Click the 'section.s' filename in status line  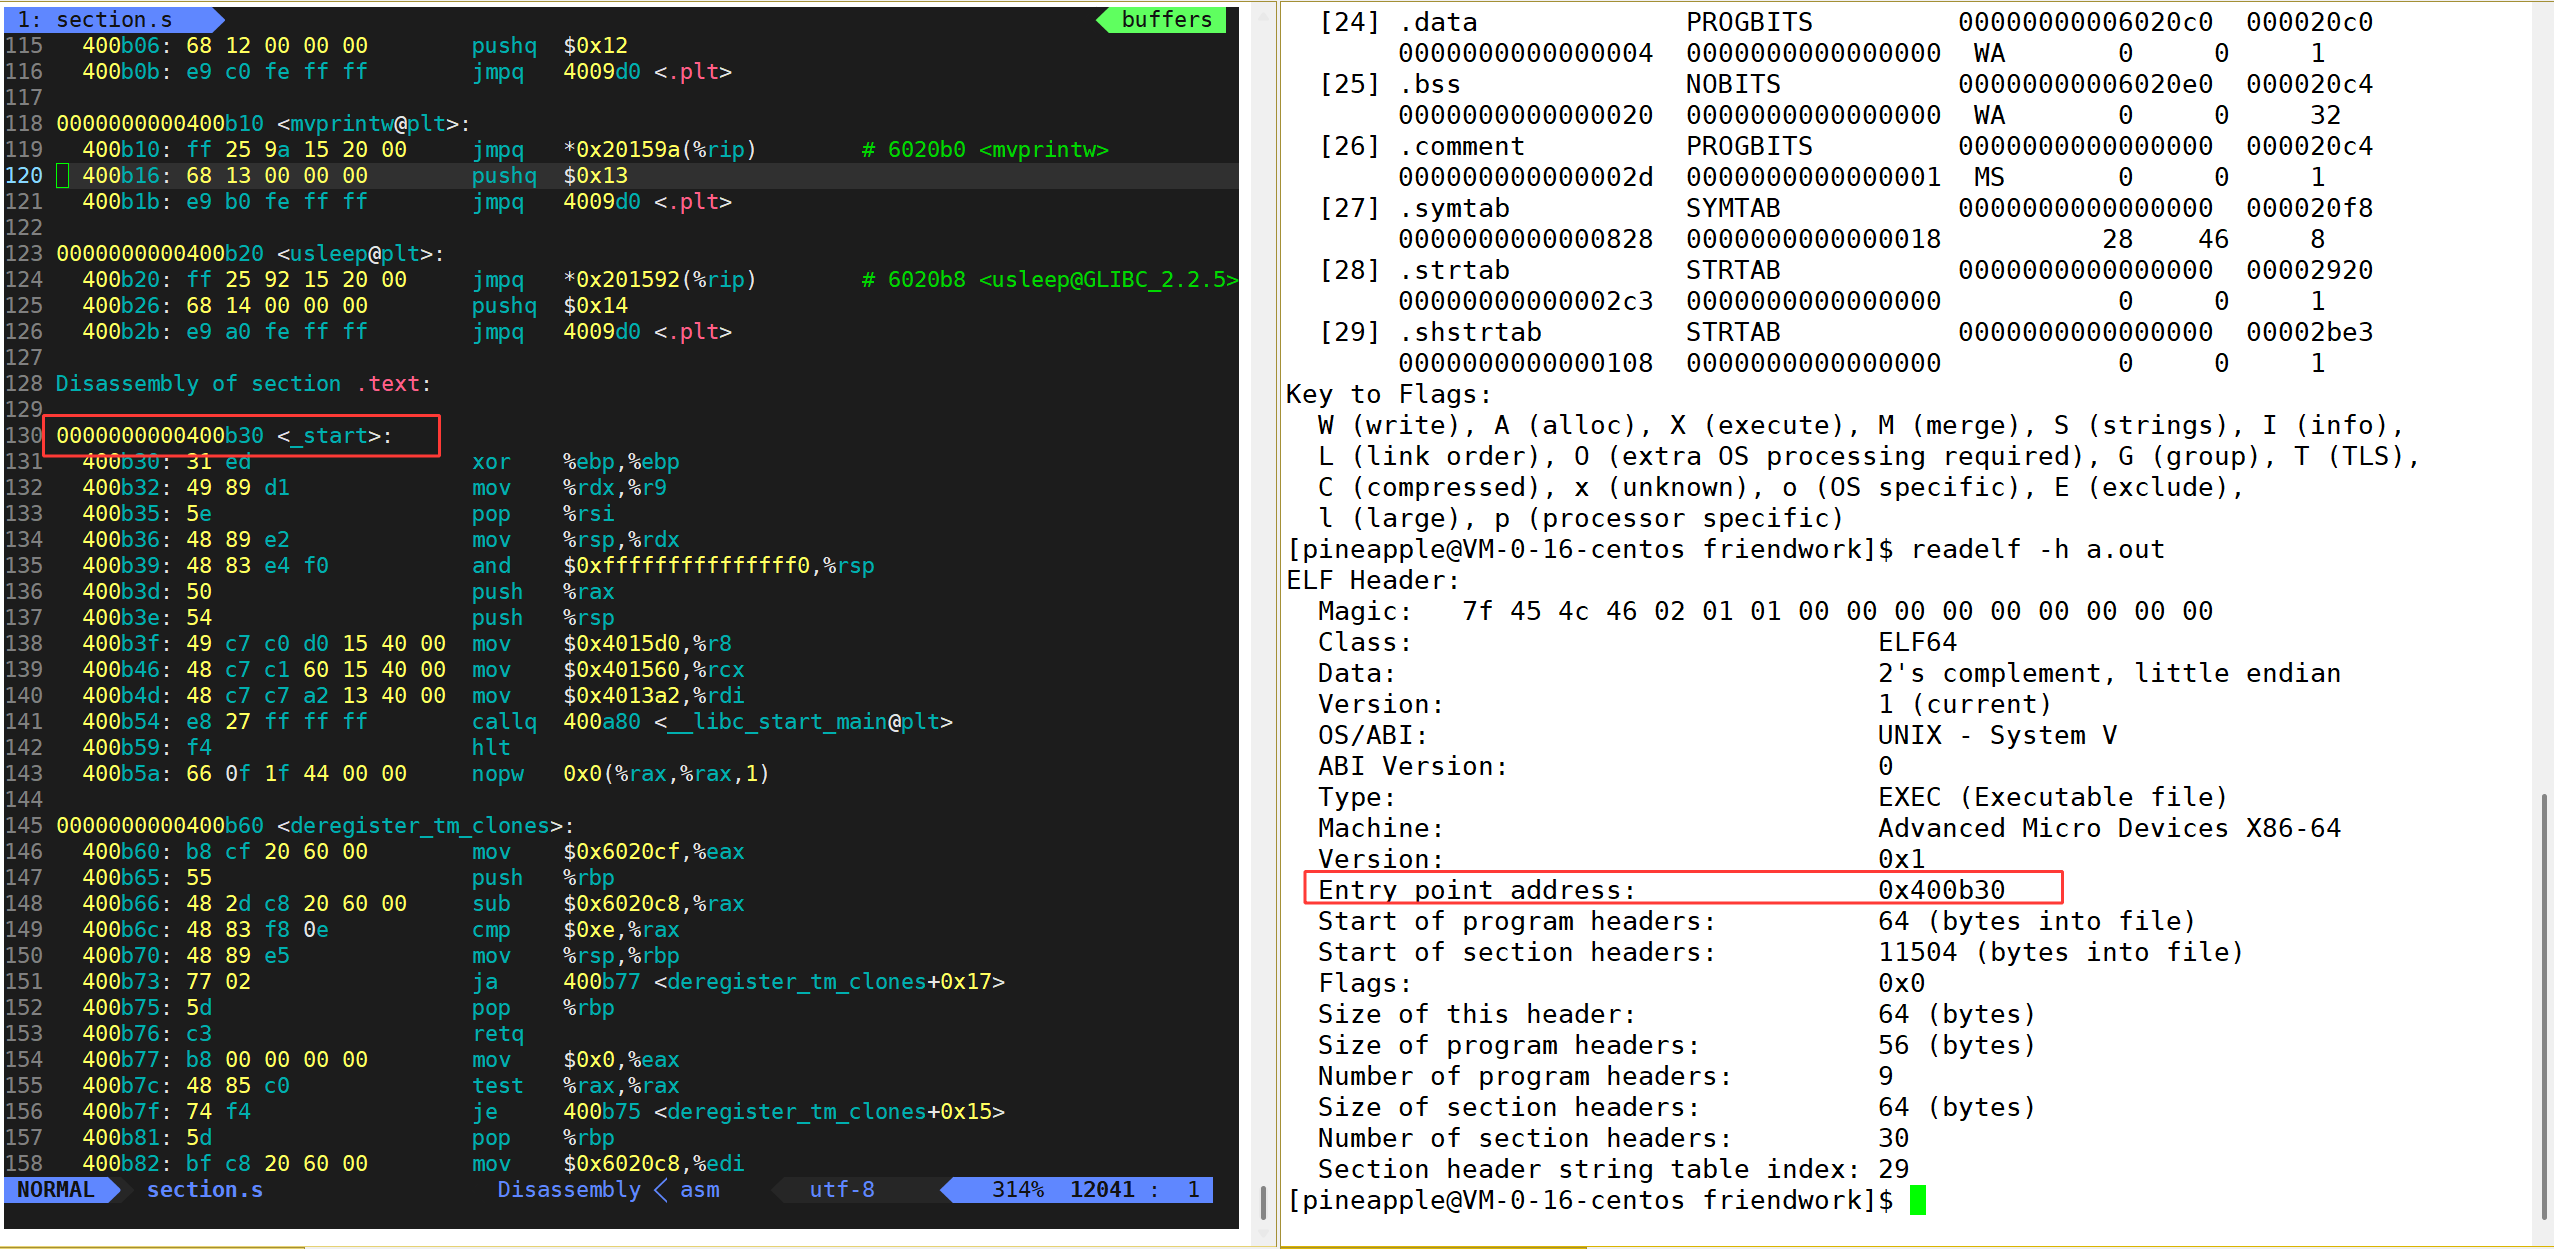click(x=205, y=1189)
